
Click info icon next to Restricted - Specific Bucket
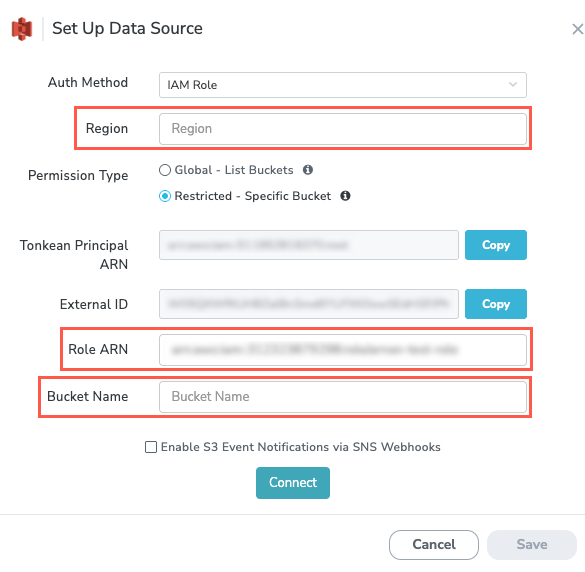(345, 196)
